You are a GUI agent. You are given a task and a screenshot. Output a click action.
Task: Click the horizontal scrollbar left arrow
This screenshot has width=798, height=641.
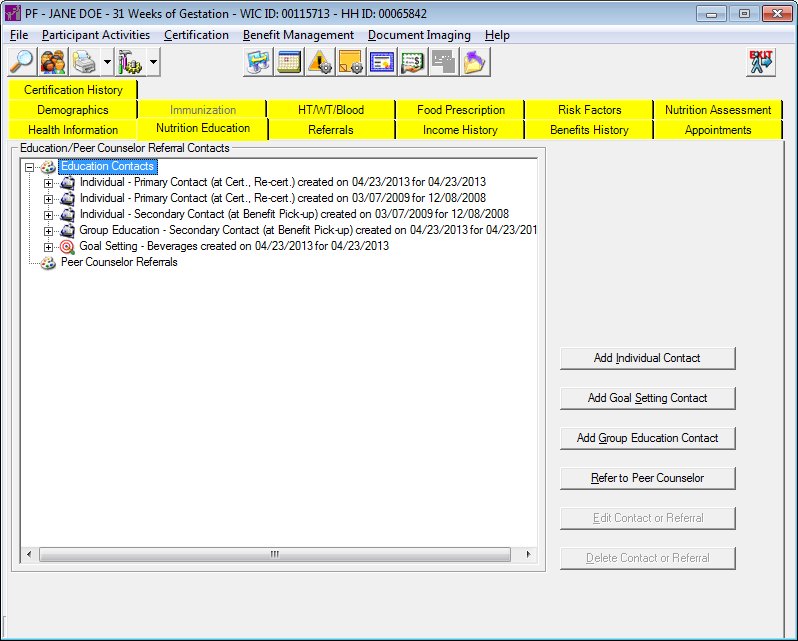click(29, 555)
